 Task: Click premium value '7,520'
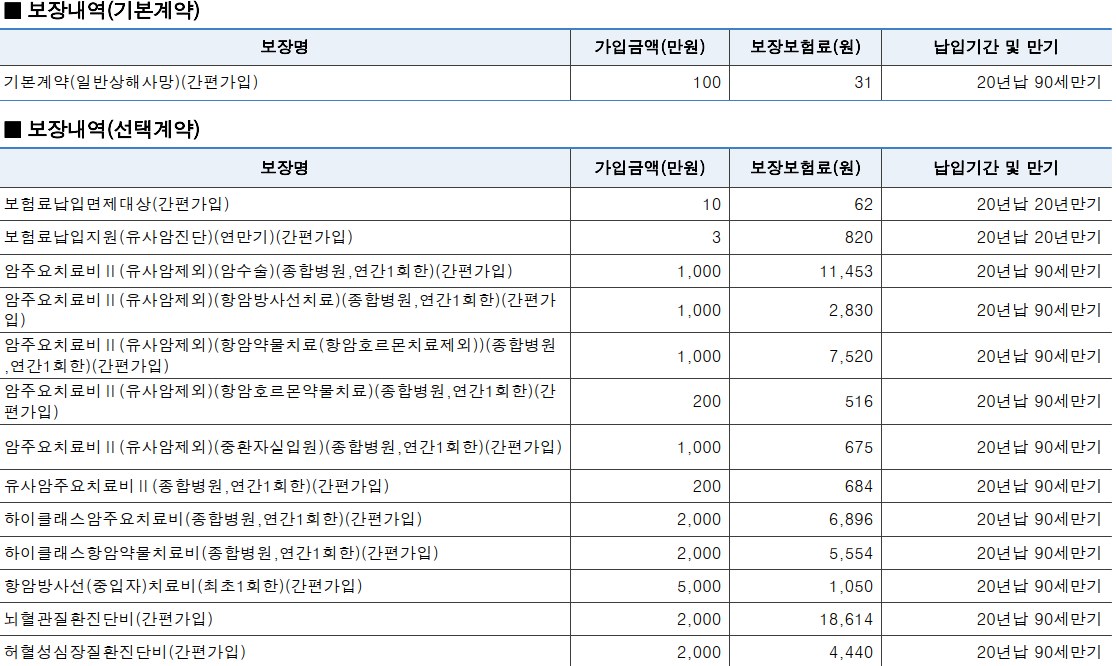(851, 356)
